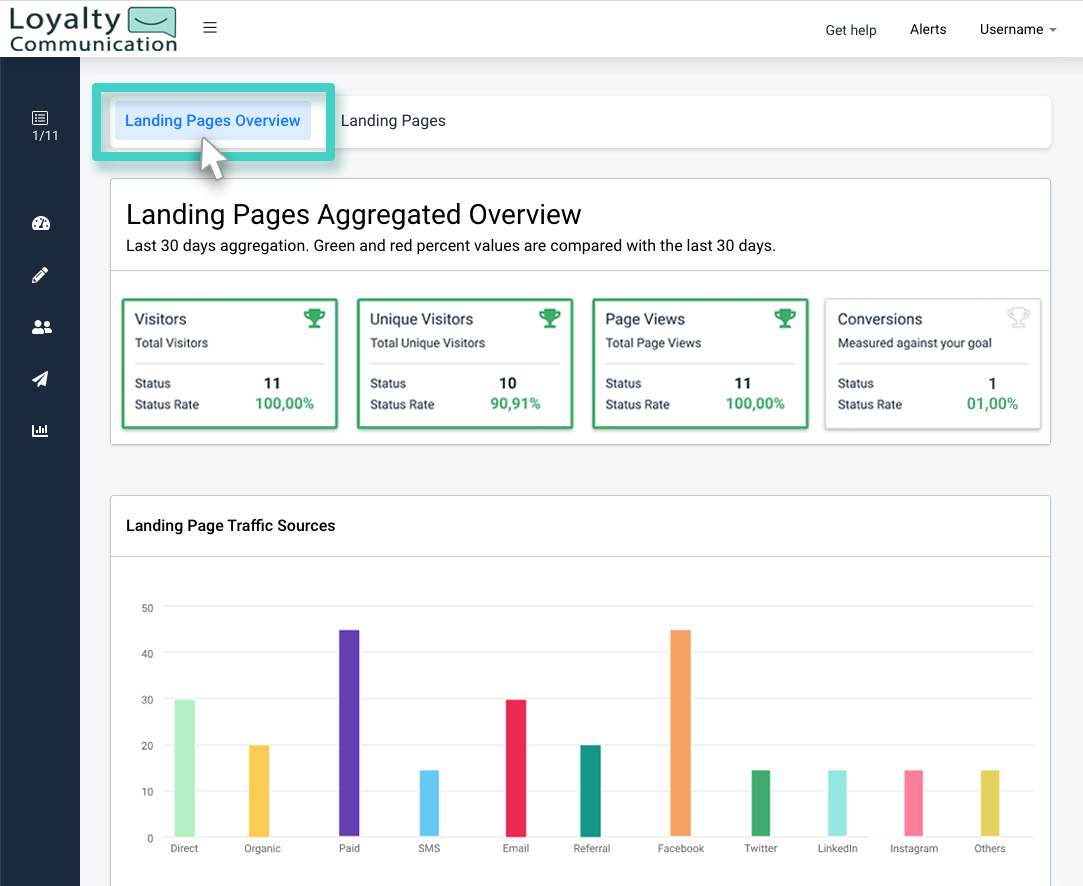1083x886 pixels.
Task: Click the grey trophy on Conversions card
Action: click(x=1018, y=317)
